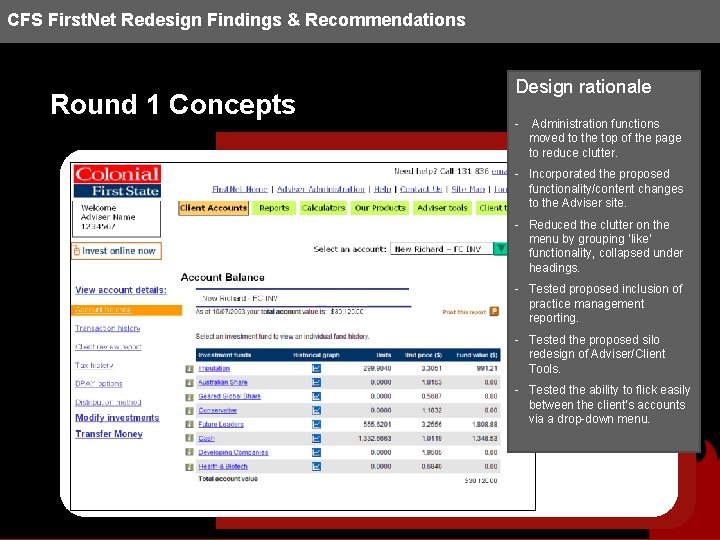Click the orange Print this report icon
Screen dimensions: 720x540
tap(494, 311)
